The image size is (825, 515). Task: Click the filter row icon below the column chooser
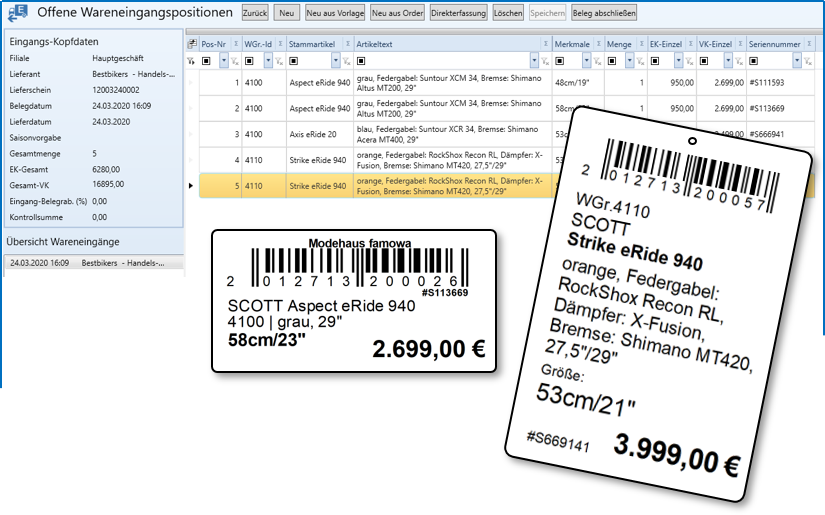[190, 62]
